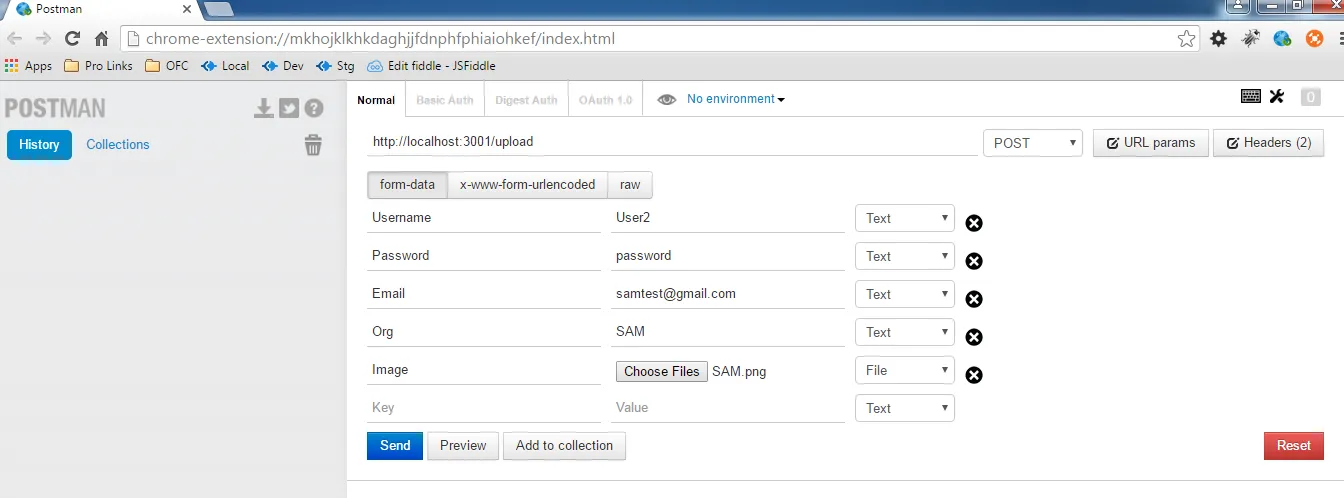This screenshot has width=1344, height=498.
Task: Open type dropdown for empty Key row
Action: tap(905, 408)
